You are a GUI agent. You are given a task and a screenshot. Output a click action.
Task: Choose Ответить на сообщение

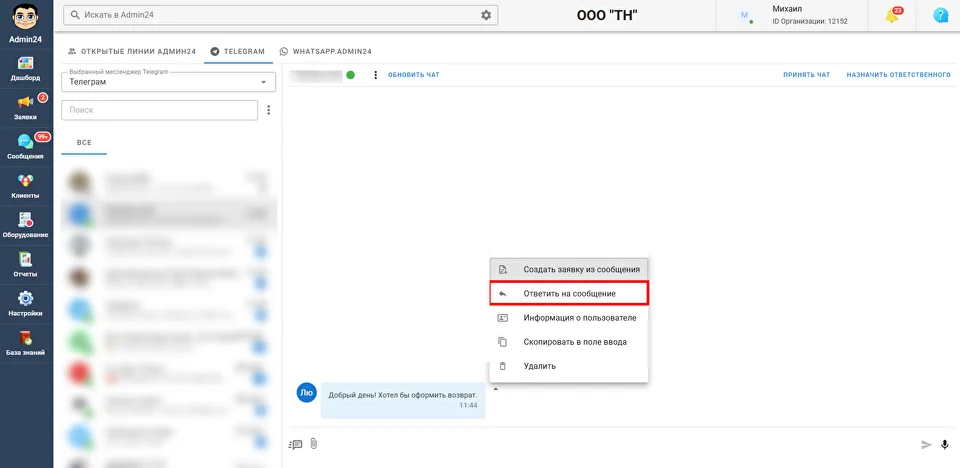569,293
